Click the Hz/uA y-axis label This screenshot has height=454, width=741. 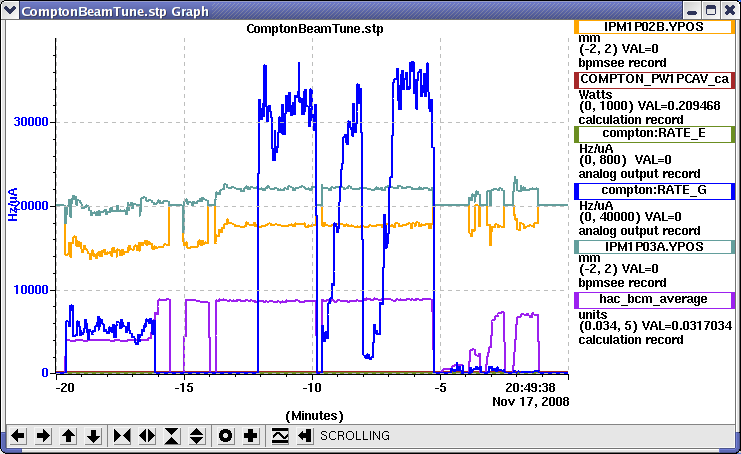(x=13, y=205)
